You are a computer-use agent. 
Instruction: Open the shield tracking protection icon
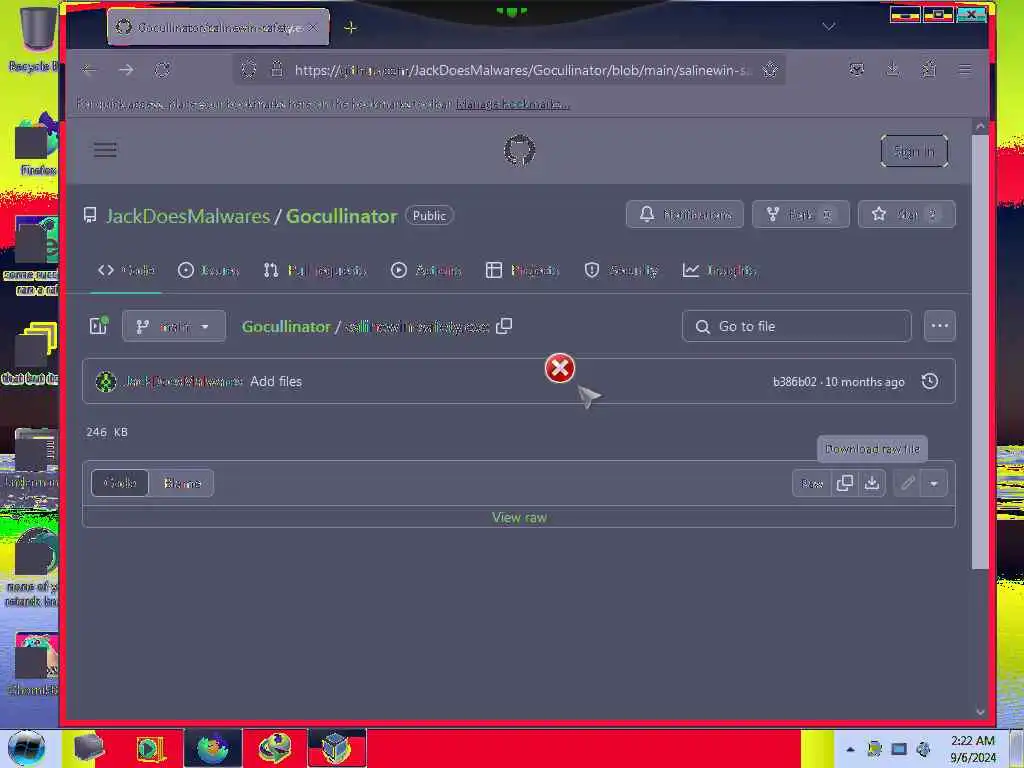pos(248,69)
